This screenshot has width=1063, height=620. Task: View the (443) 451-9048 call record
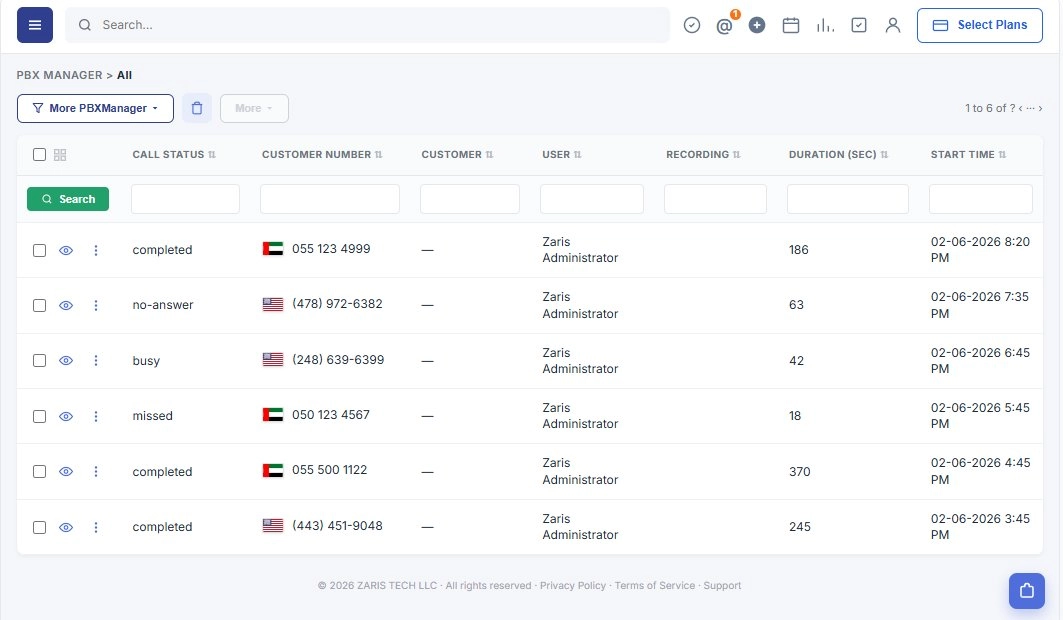(66, 527)
